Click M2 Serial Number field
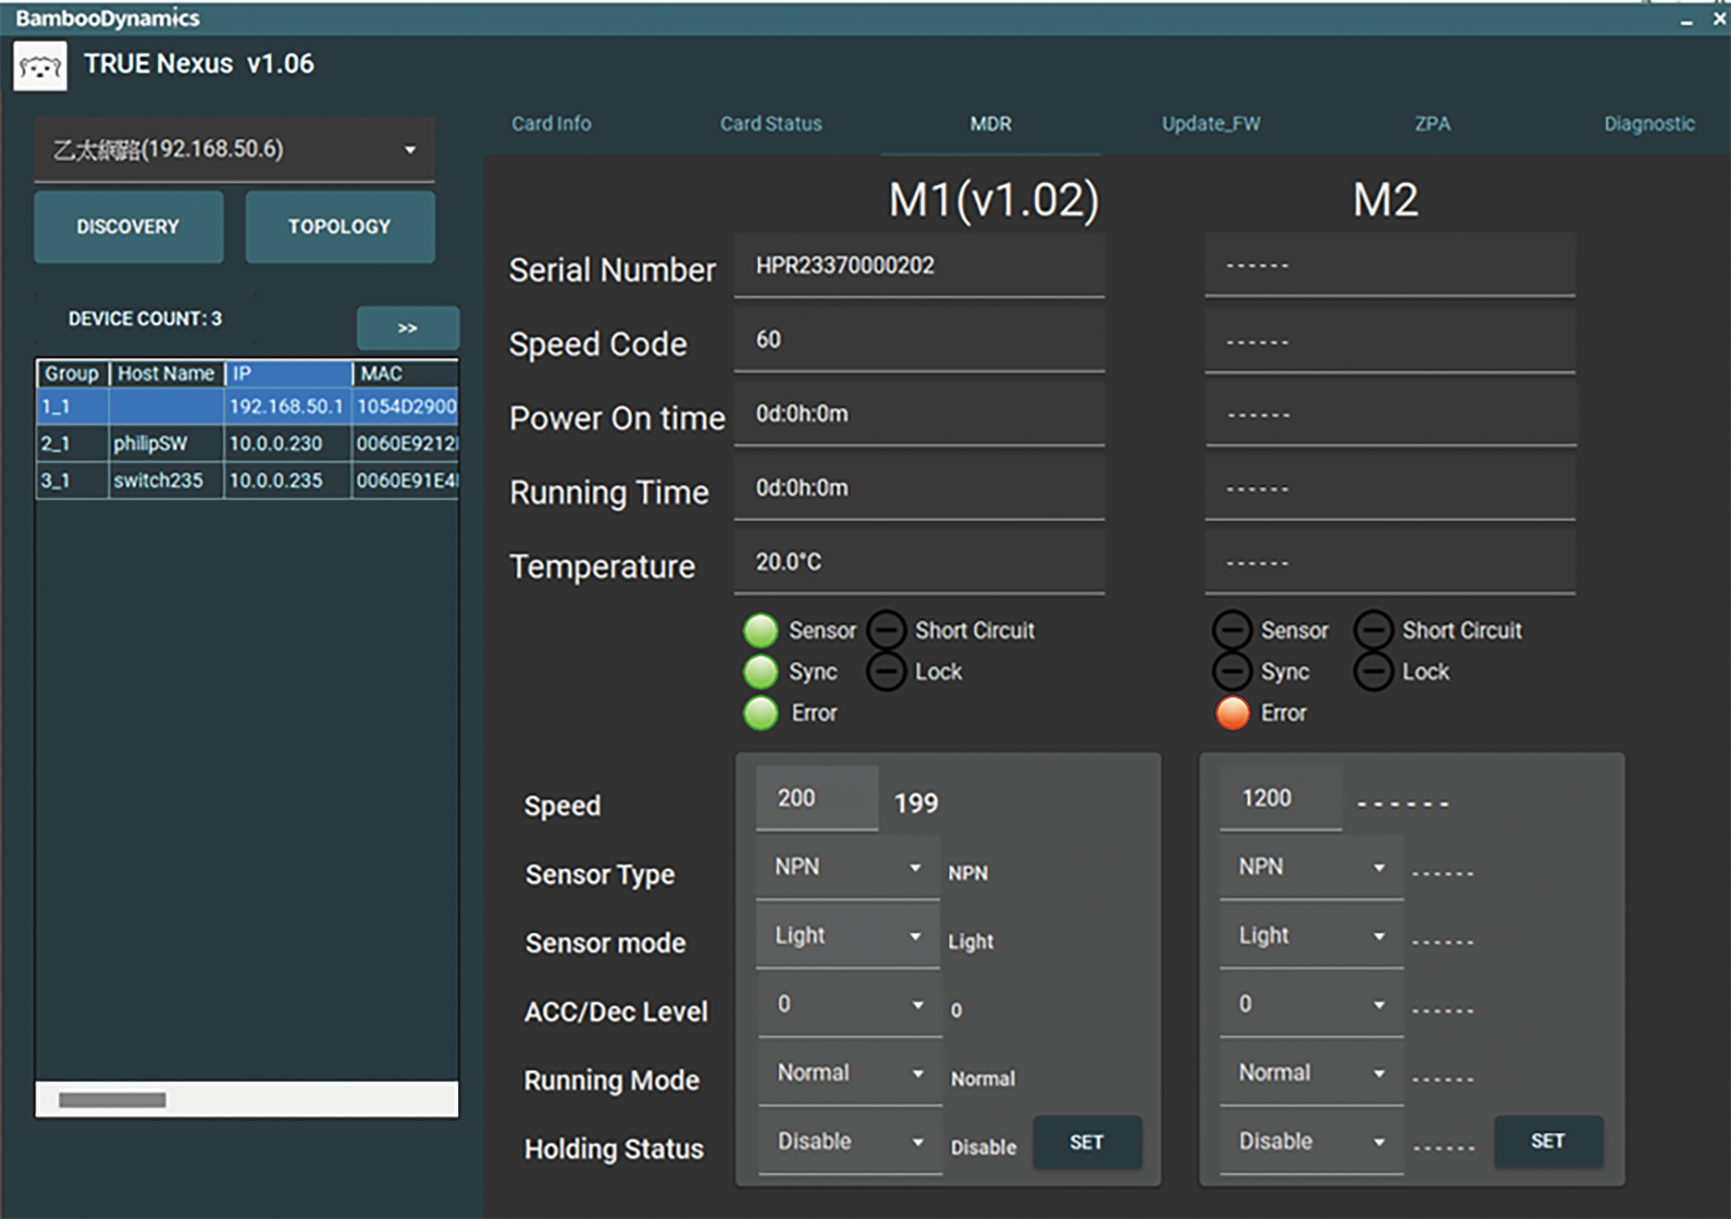Screen dimensions: 1731x1219 1390,266
